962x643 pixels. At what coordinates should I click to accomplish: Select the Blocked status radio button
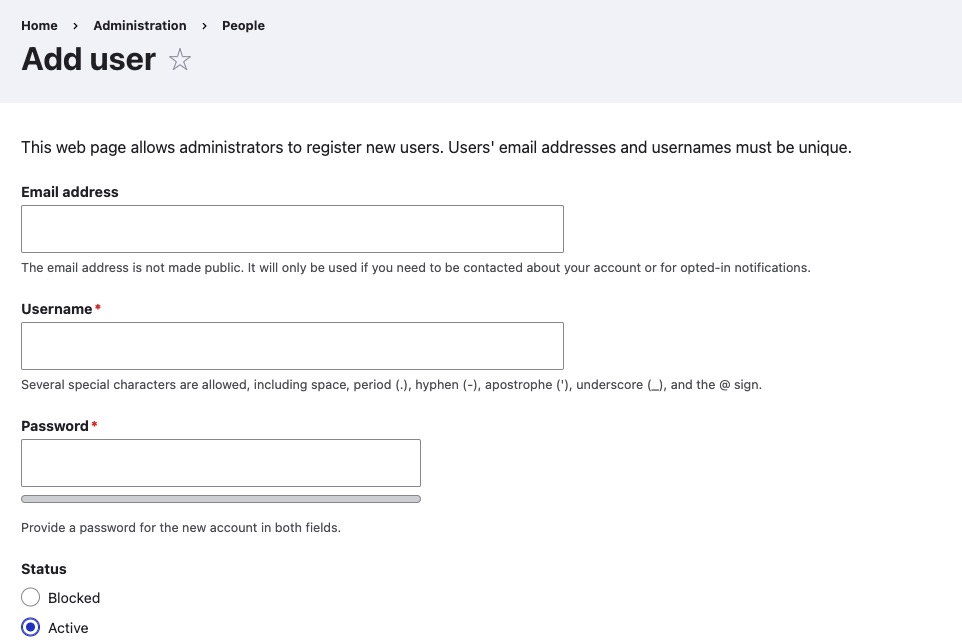coord(31,597)
